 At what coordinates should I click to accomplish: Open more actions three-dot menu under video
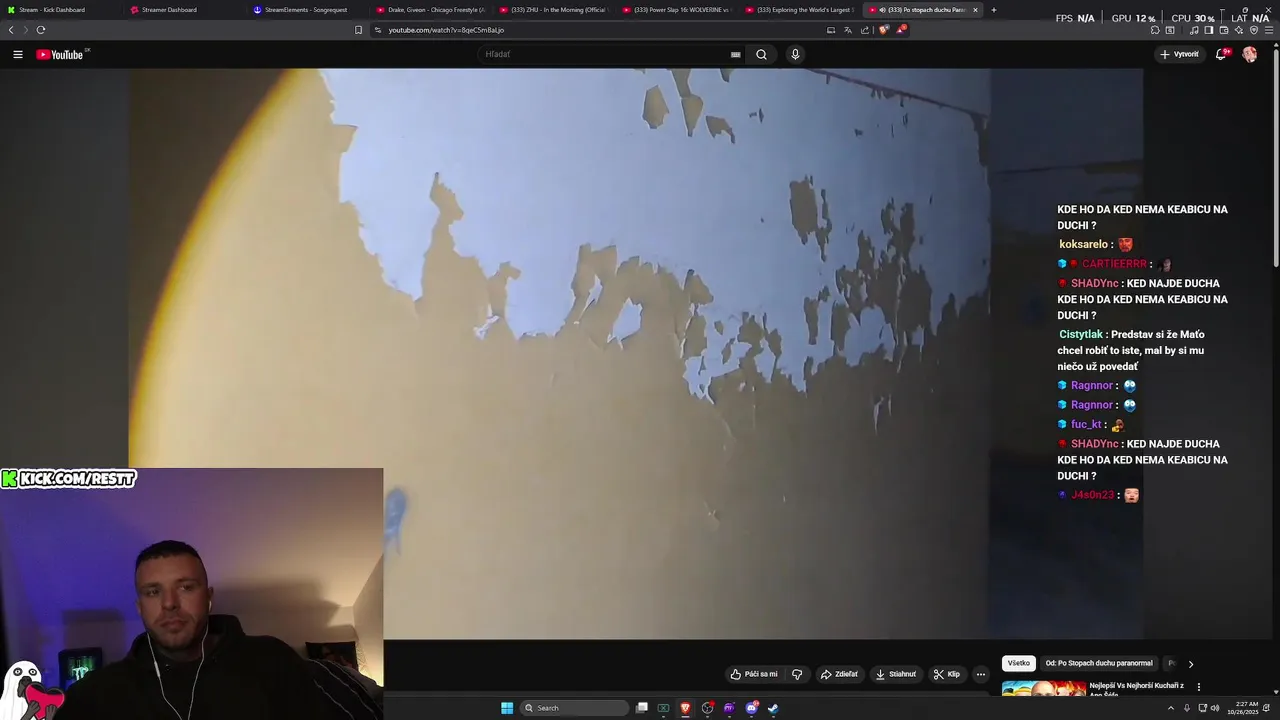point(981,674)
